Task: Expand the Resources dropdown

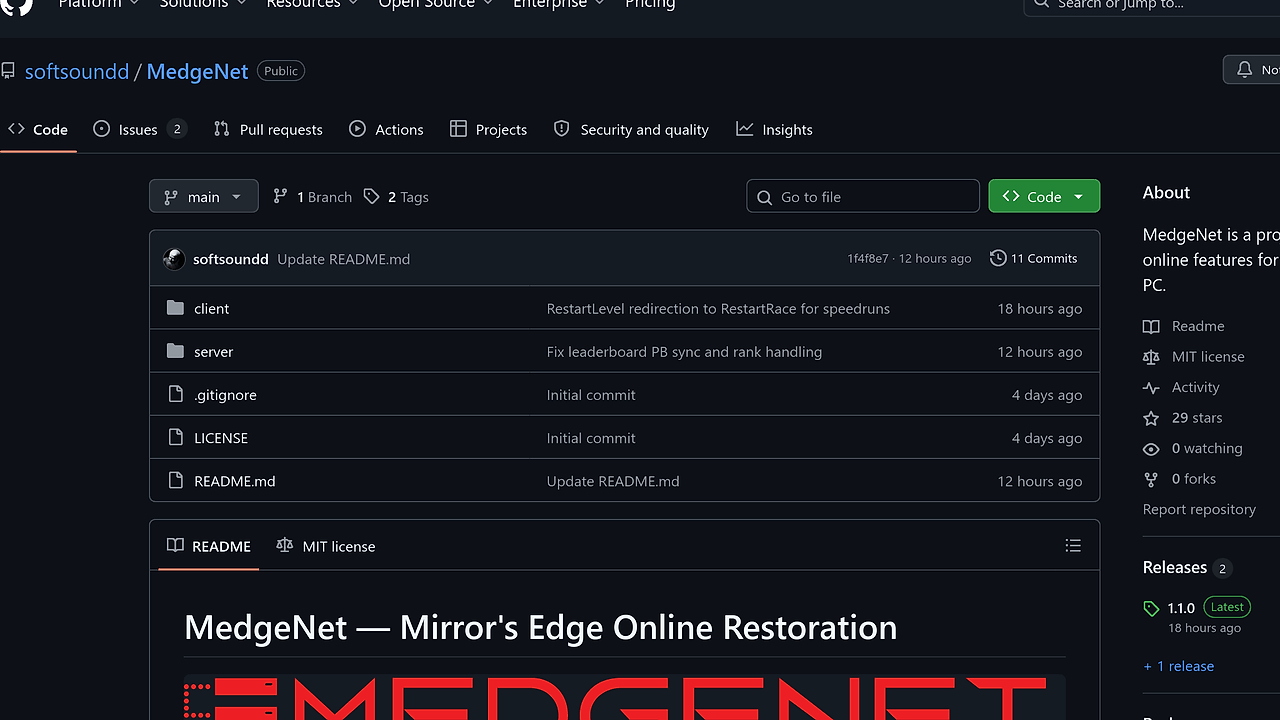Action: point(312,4)
